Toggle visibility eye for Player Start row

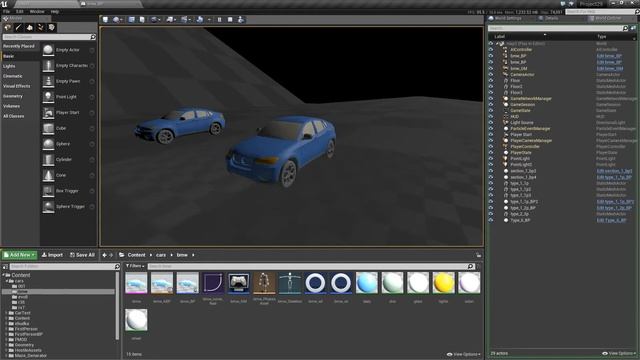[x=491, y=134]
